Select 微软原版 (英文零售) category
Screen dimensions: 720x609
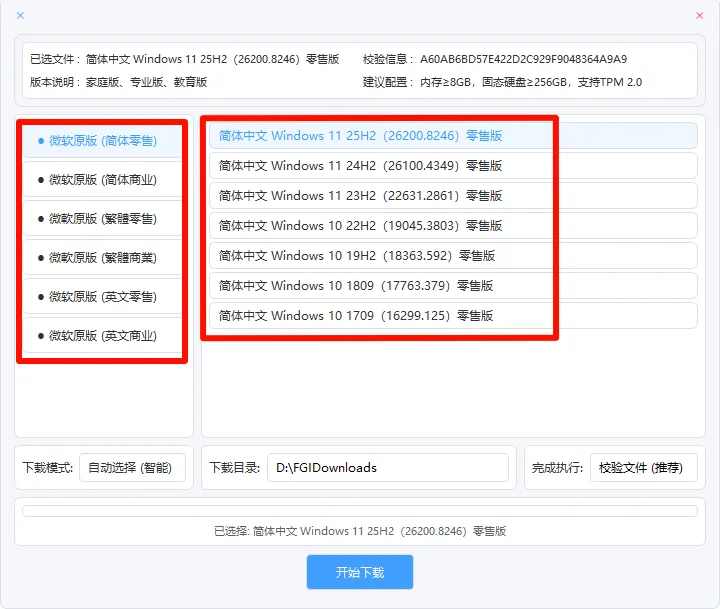(103, 297)
